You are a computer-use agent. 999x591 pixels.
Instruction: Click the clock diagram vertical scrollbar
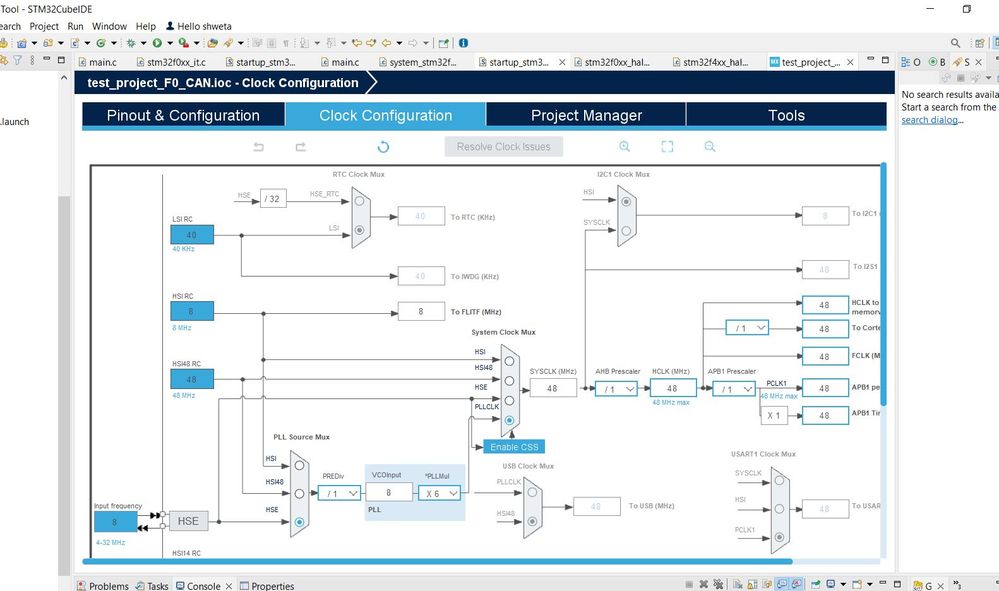click(x=883, y=285)
